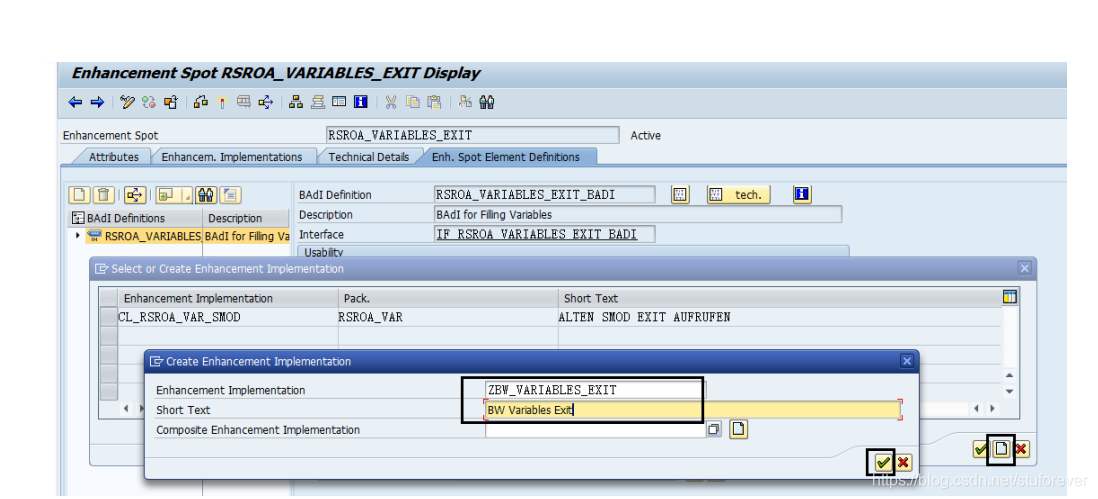Click the binoculars Find icon in main toolbar
This screenshot has height=499, width=1098.
(x=487, y=103)
